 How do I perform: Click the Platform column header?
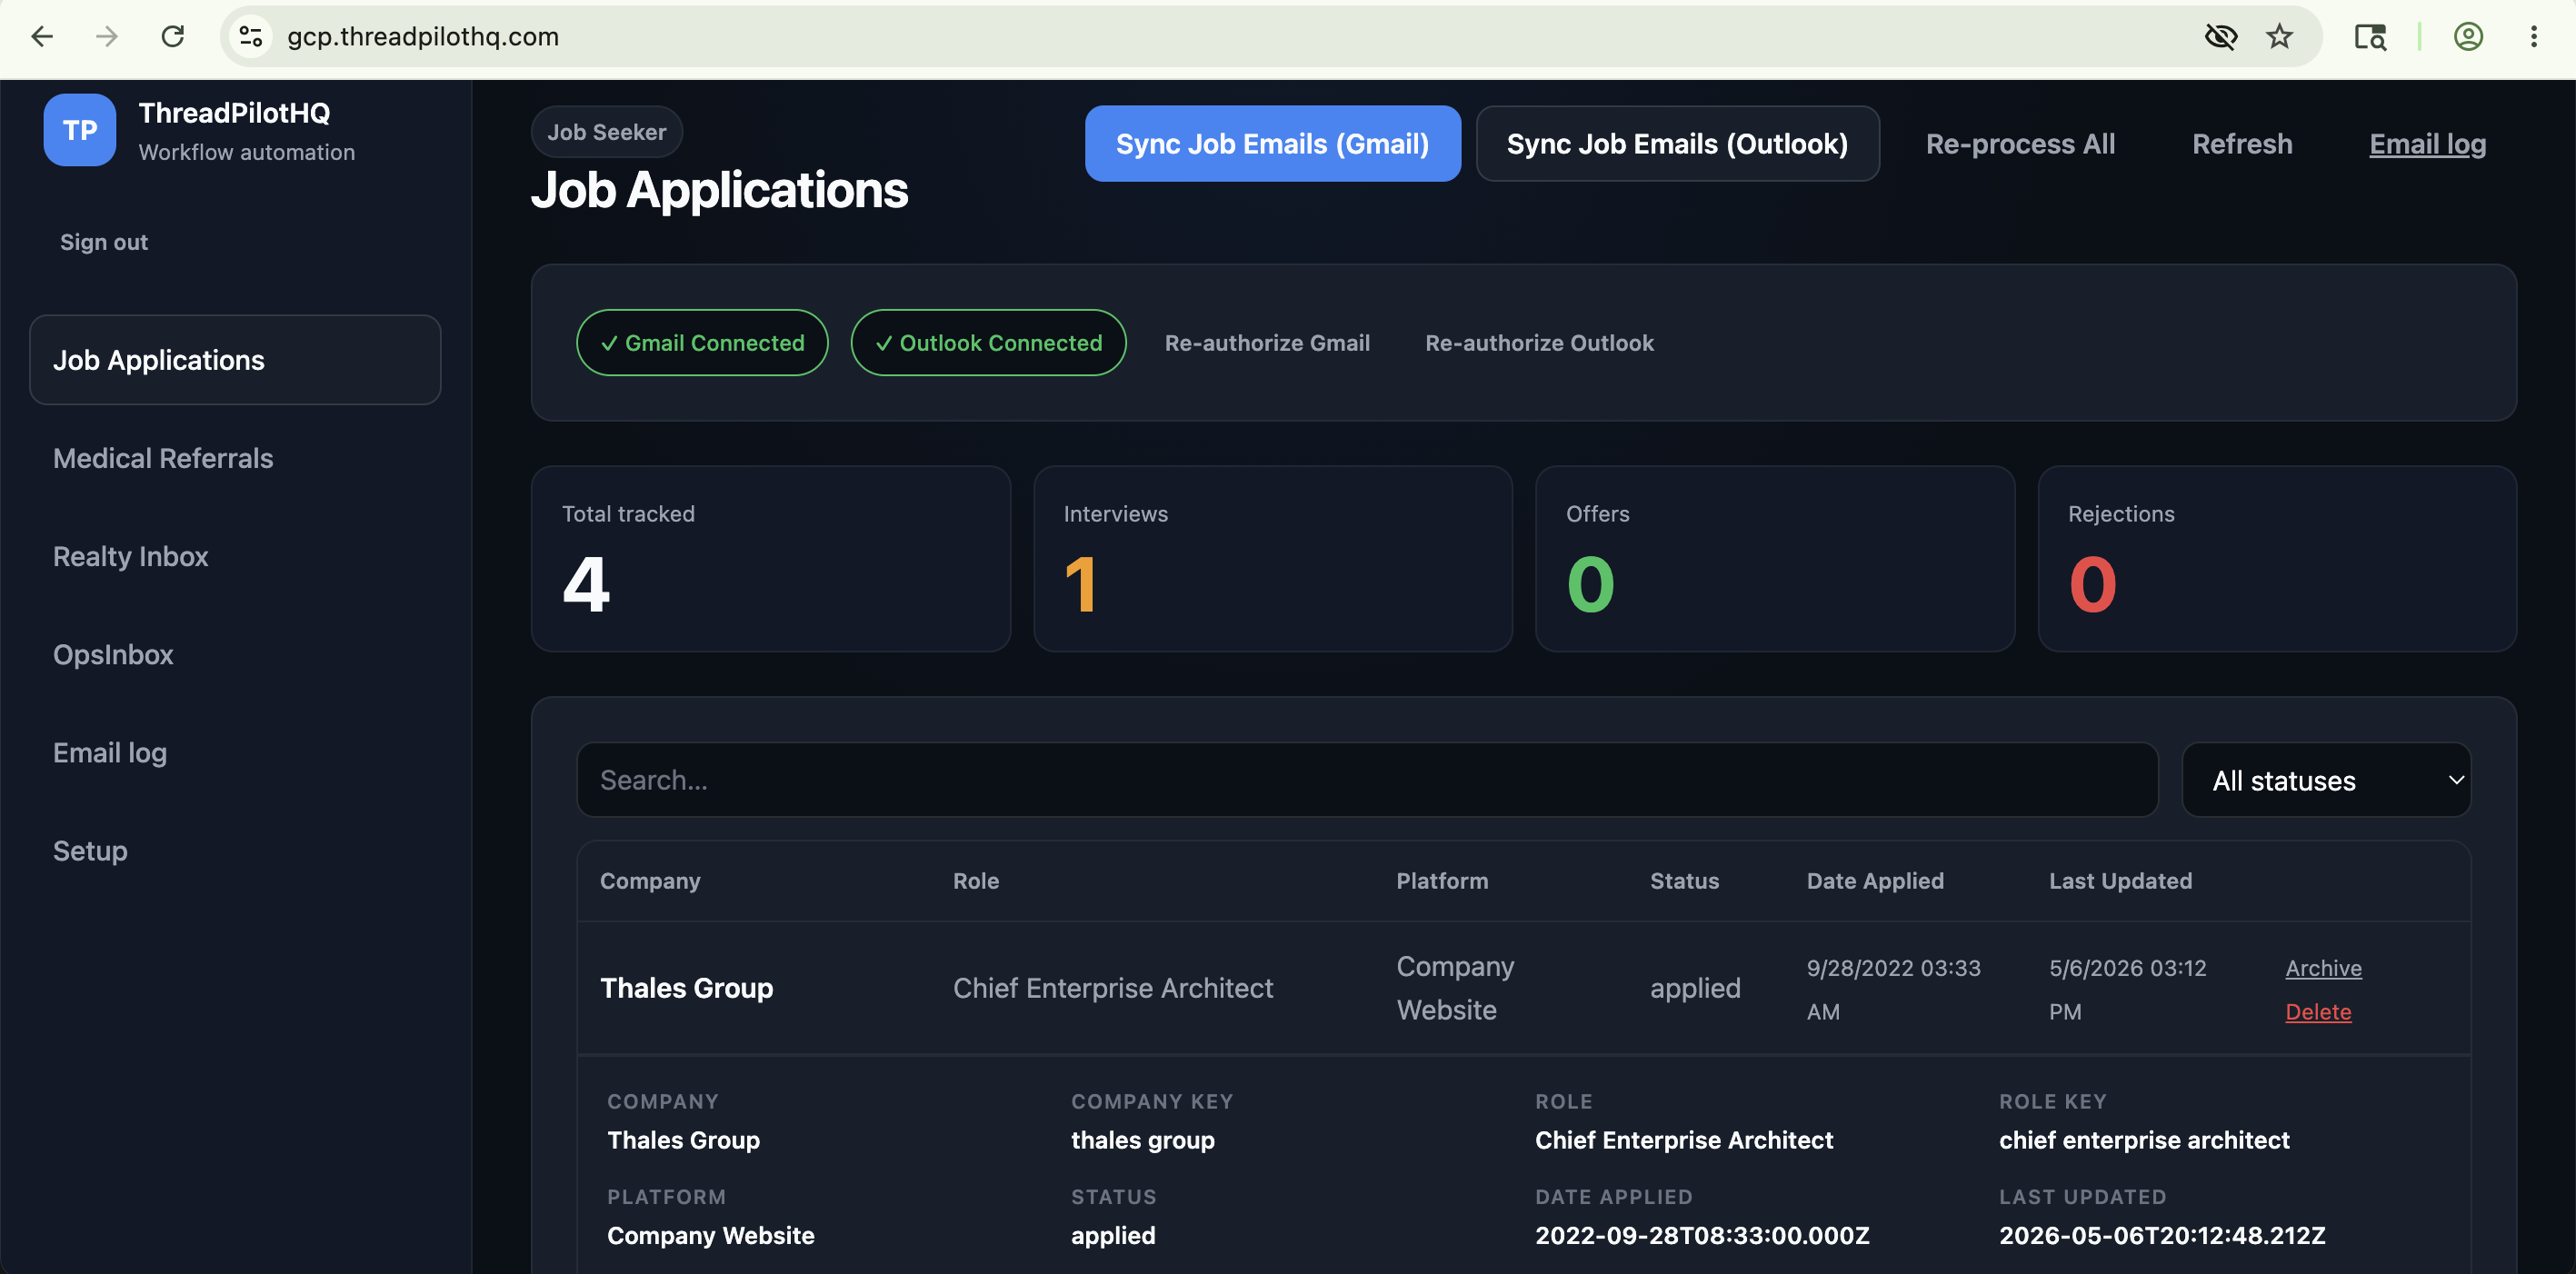pyautogui.click(x=1442, y=881)
